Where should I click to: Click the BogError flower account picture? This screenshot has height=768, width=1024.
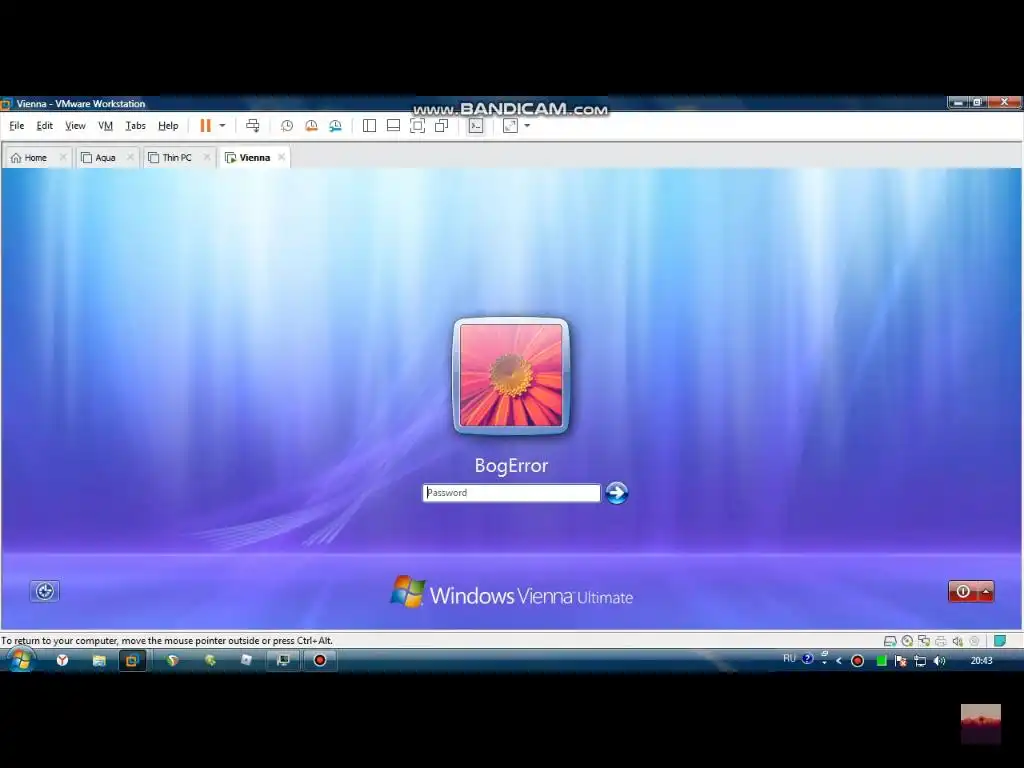511,376
